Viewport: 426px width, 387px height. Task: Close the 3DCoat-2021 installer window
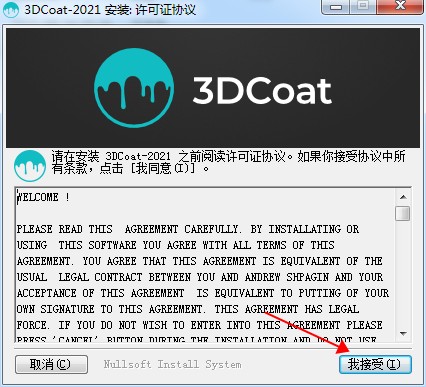(x=401, y=7)
